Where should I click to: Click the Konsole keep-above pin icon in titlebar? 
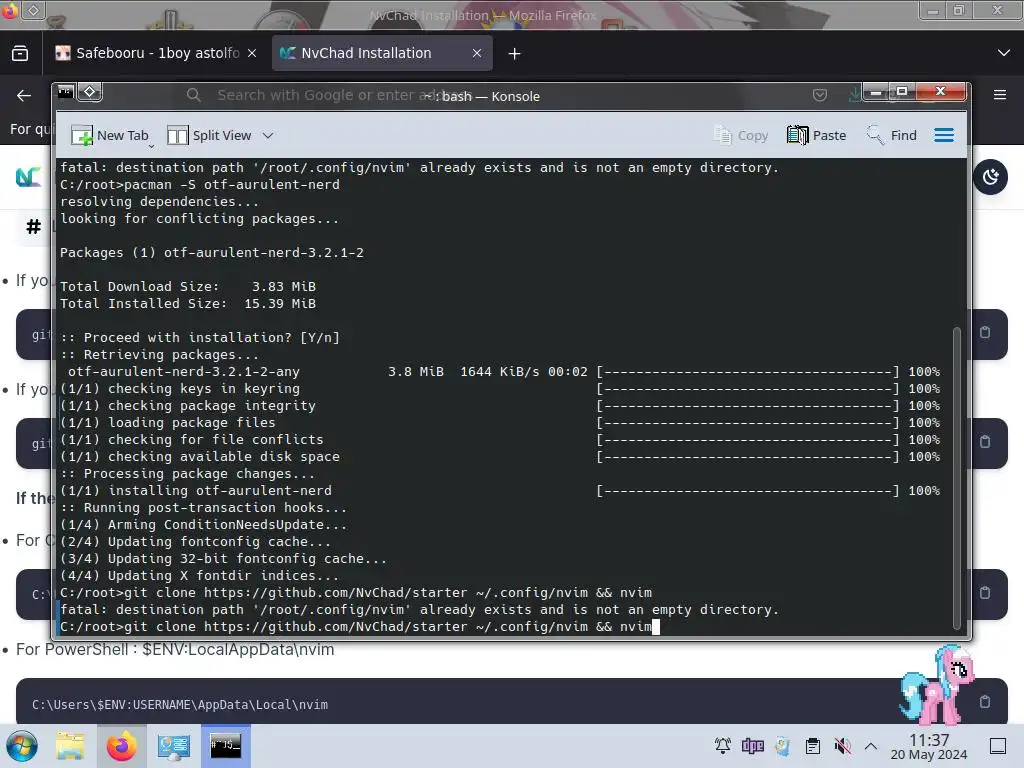point(90,92)
